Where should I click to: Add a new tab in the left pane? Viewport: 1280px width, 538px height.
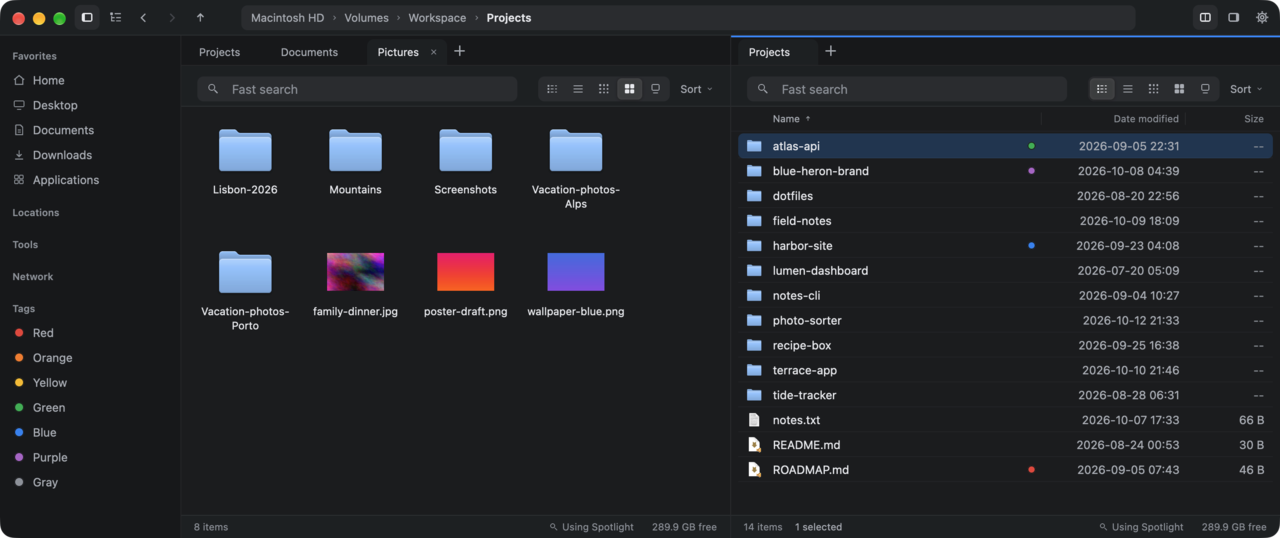point(460,51)
